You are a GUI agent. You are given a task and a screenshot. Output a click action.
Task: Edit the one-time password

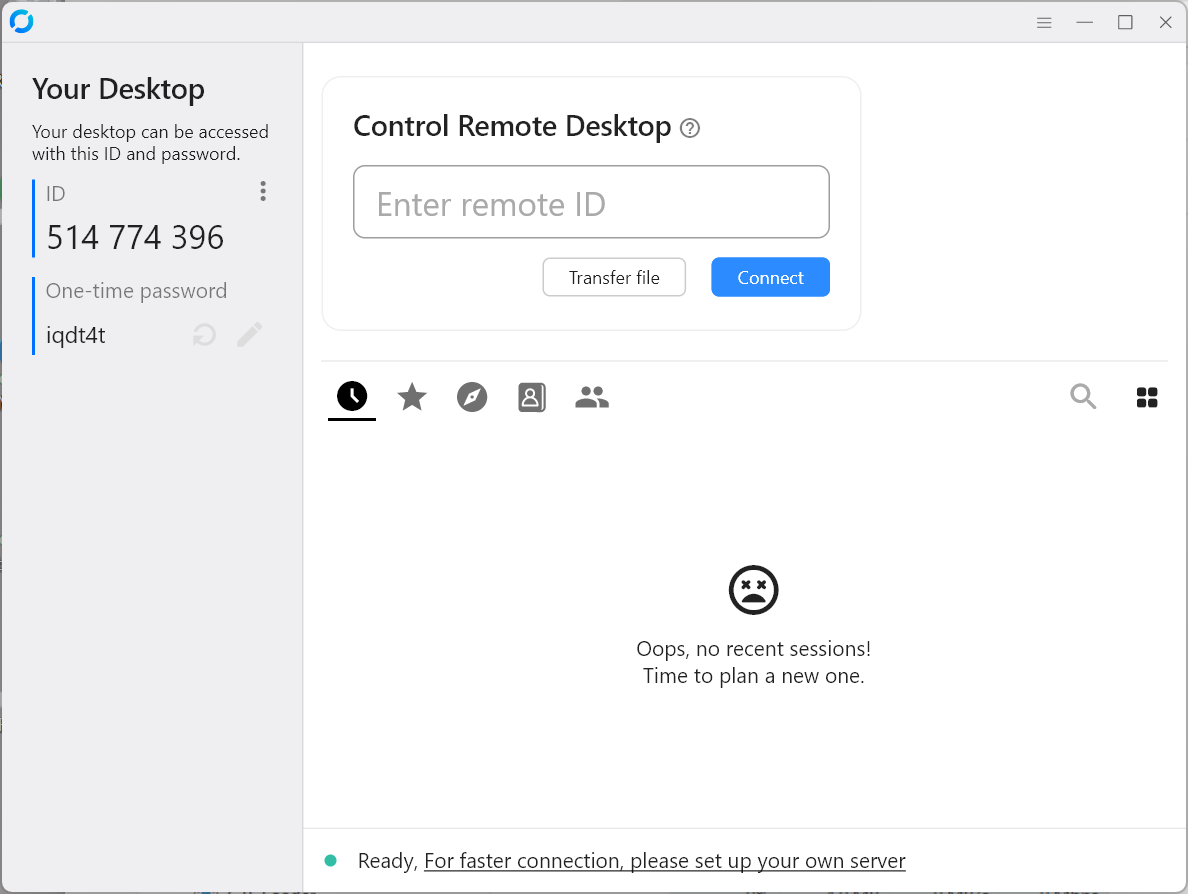coord(250,335)
